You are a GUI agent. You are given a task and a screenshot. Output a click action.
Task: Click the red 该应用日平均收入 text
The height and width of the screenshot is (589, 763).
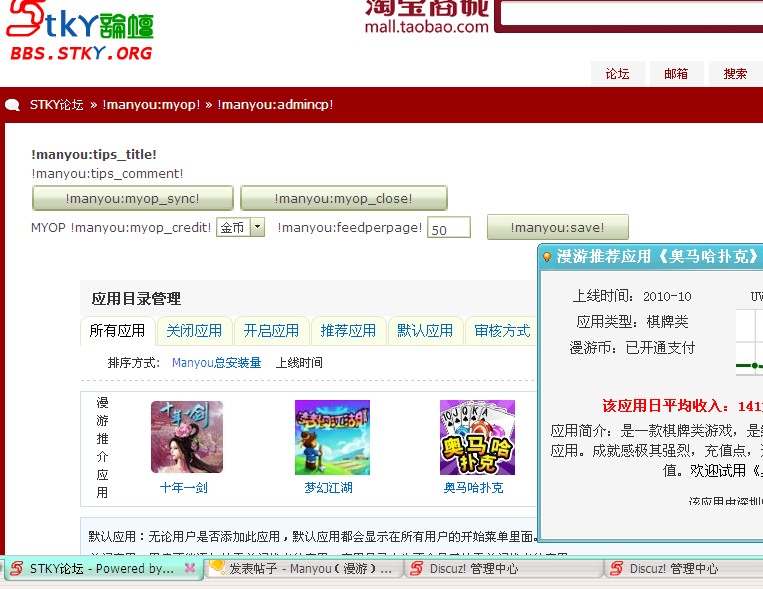(682, 405)
